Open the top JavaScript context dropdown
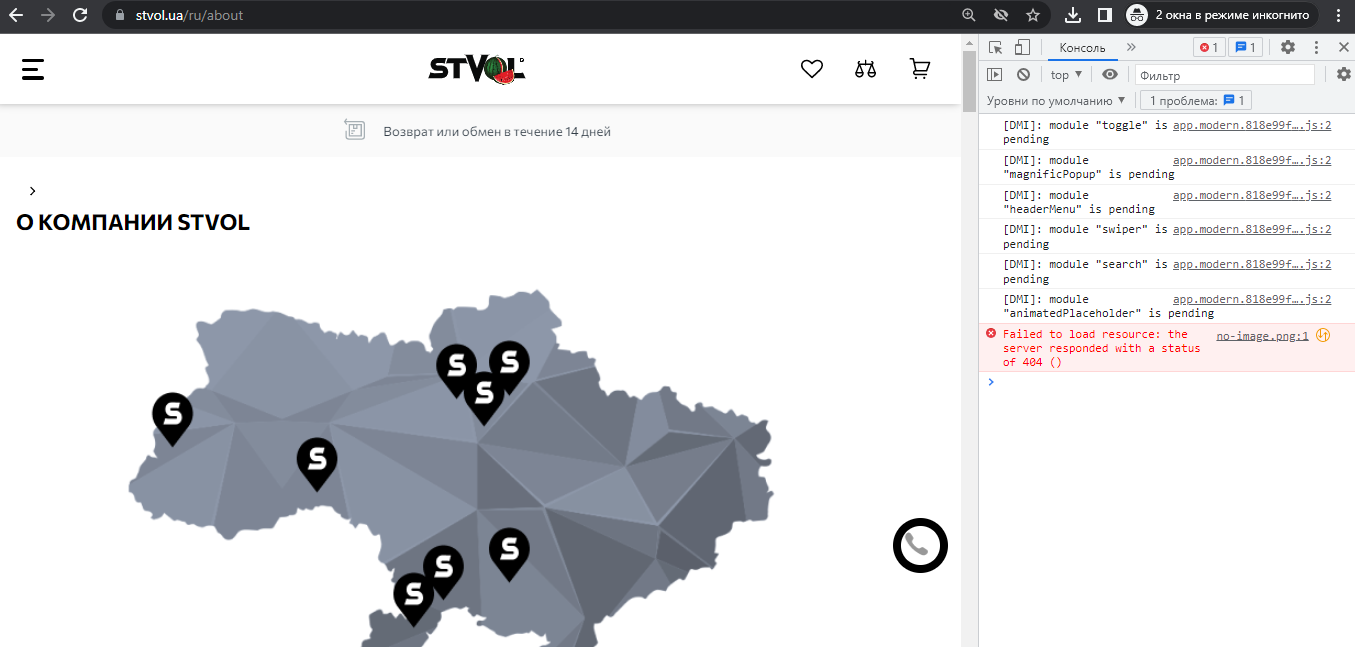The height and width of the screenshot is (647, 1355). click(1066, 75)
